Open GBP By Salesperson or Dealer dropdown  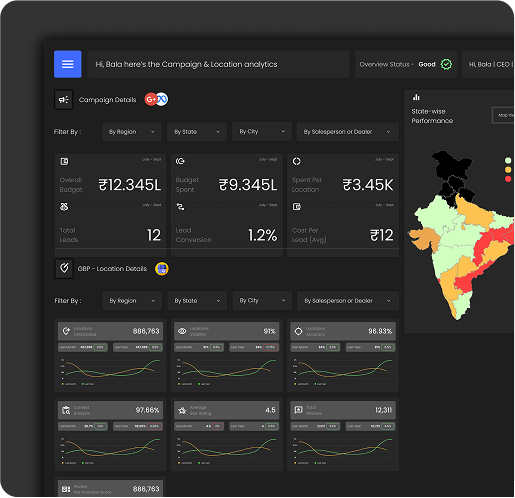[x=348, y=301]
